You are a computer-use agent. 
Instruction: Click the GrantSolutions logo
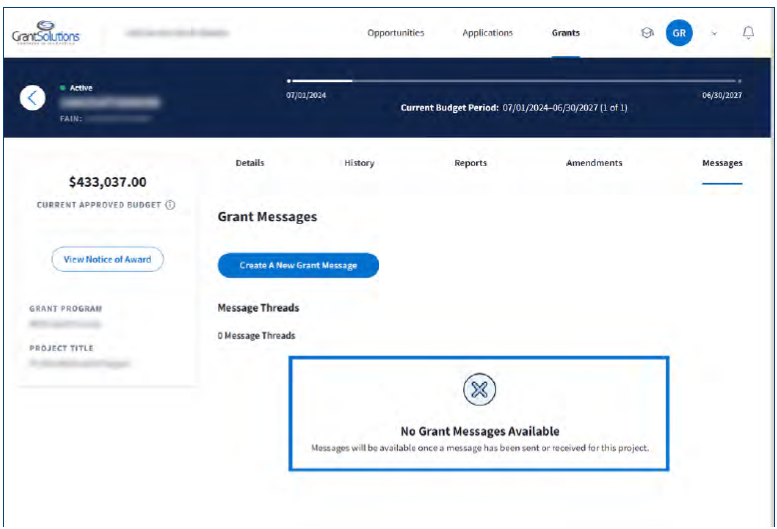(x=45, y=33)
